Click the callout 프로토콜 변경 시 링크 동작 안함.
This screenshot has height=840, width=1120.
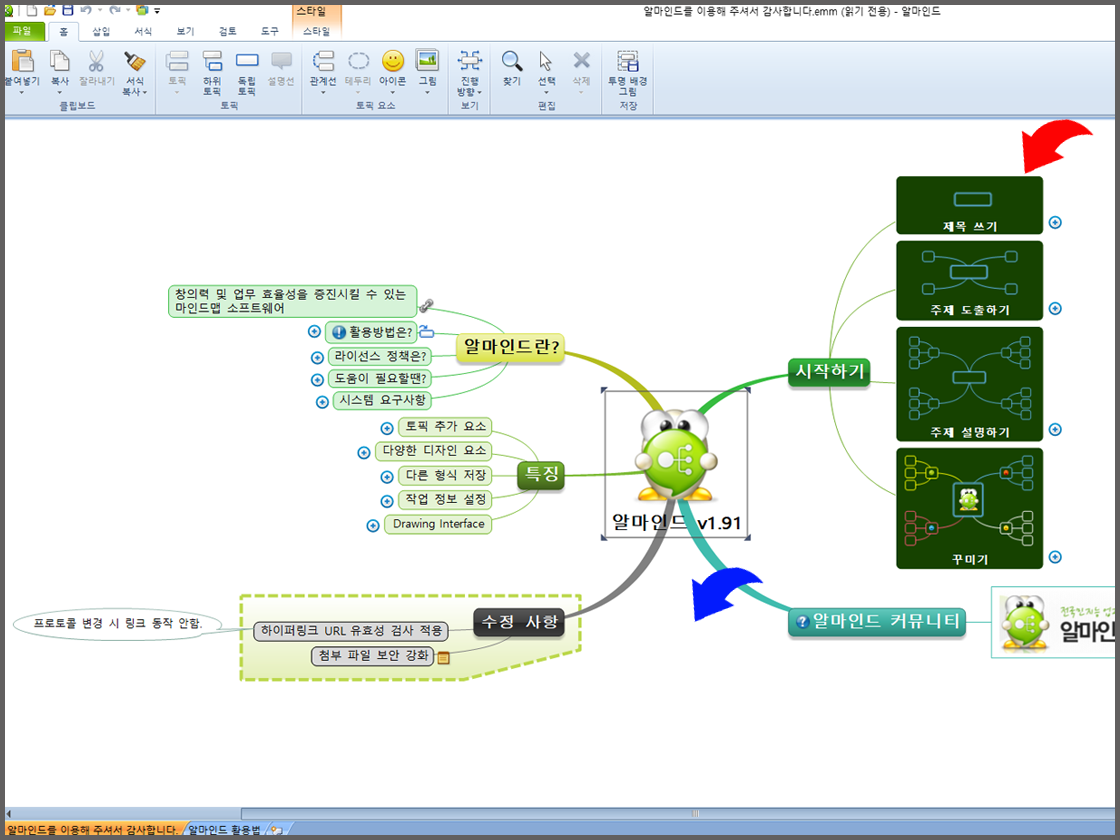[118, 624]
